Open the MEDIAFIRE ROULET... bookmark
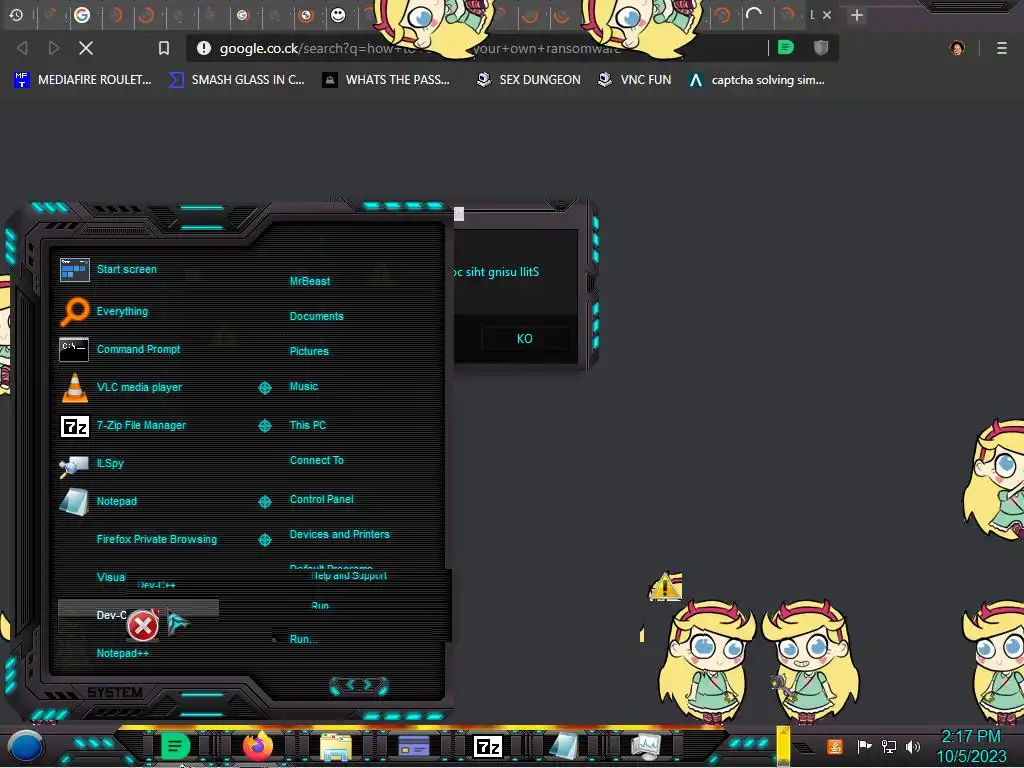This screenshot has width=1024, height=768. (83, 80)
